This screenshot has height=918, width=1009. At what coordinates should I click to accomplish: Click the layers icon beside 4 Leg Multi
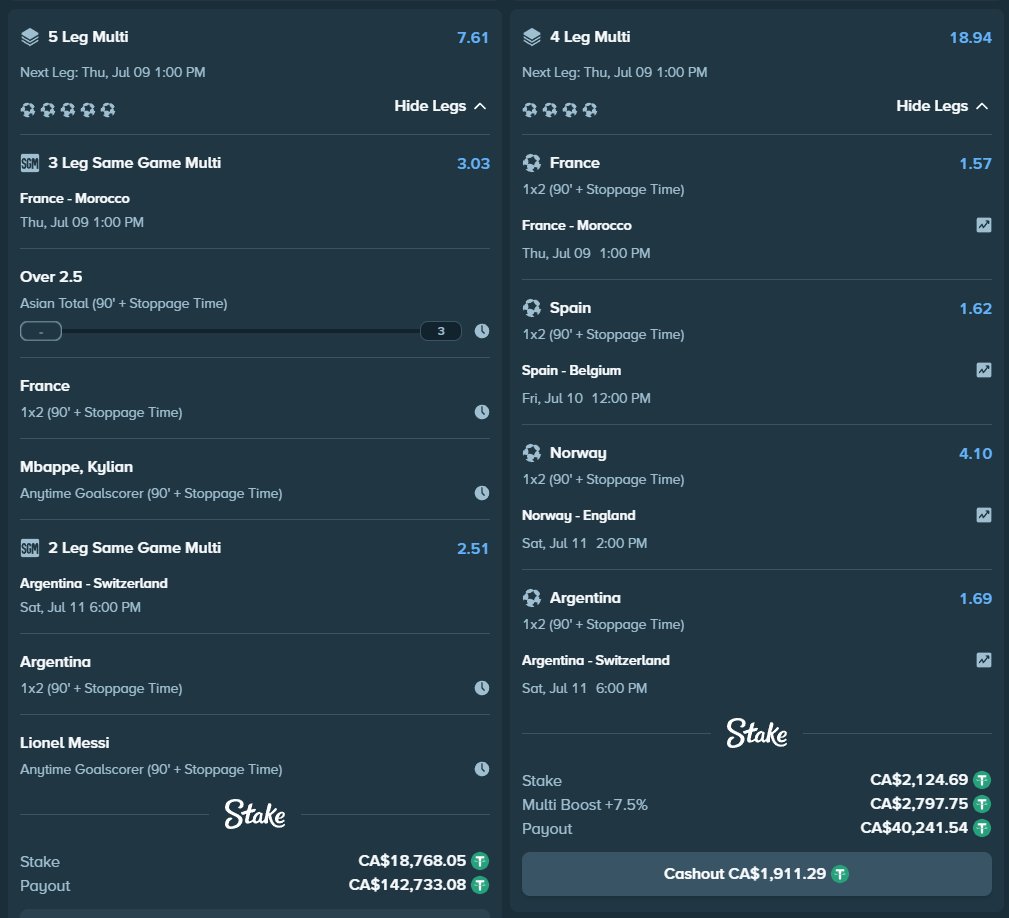click(532, 37)
